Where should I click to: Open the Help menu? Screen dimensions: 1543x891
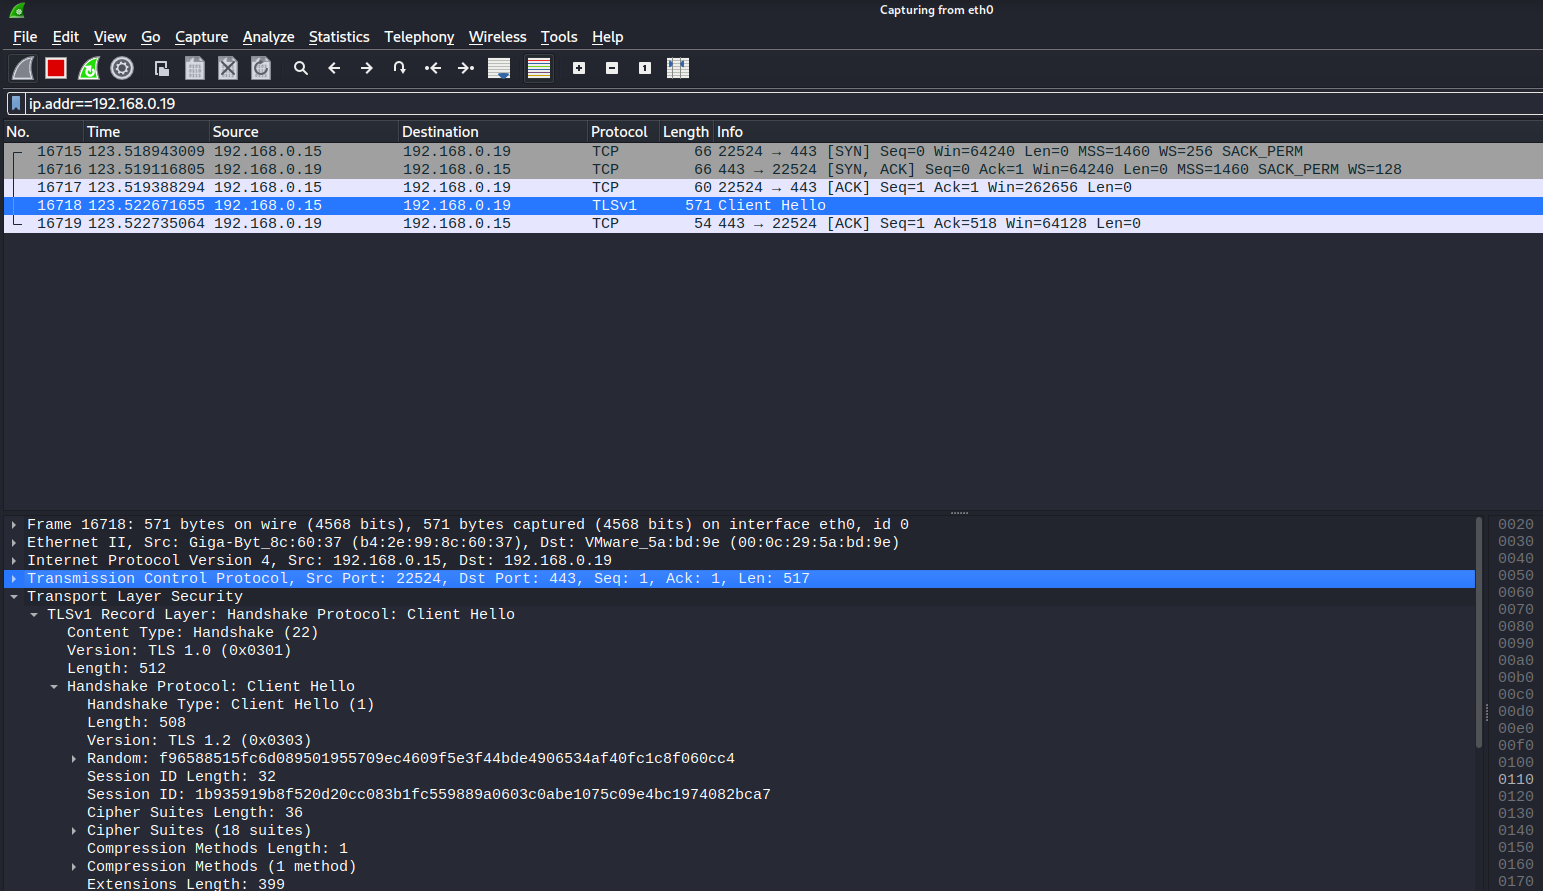pos(608,37)
